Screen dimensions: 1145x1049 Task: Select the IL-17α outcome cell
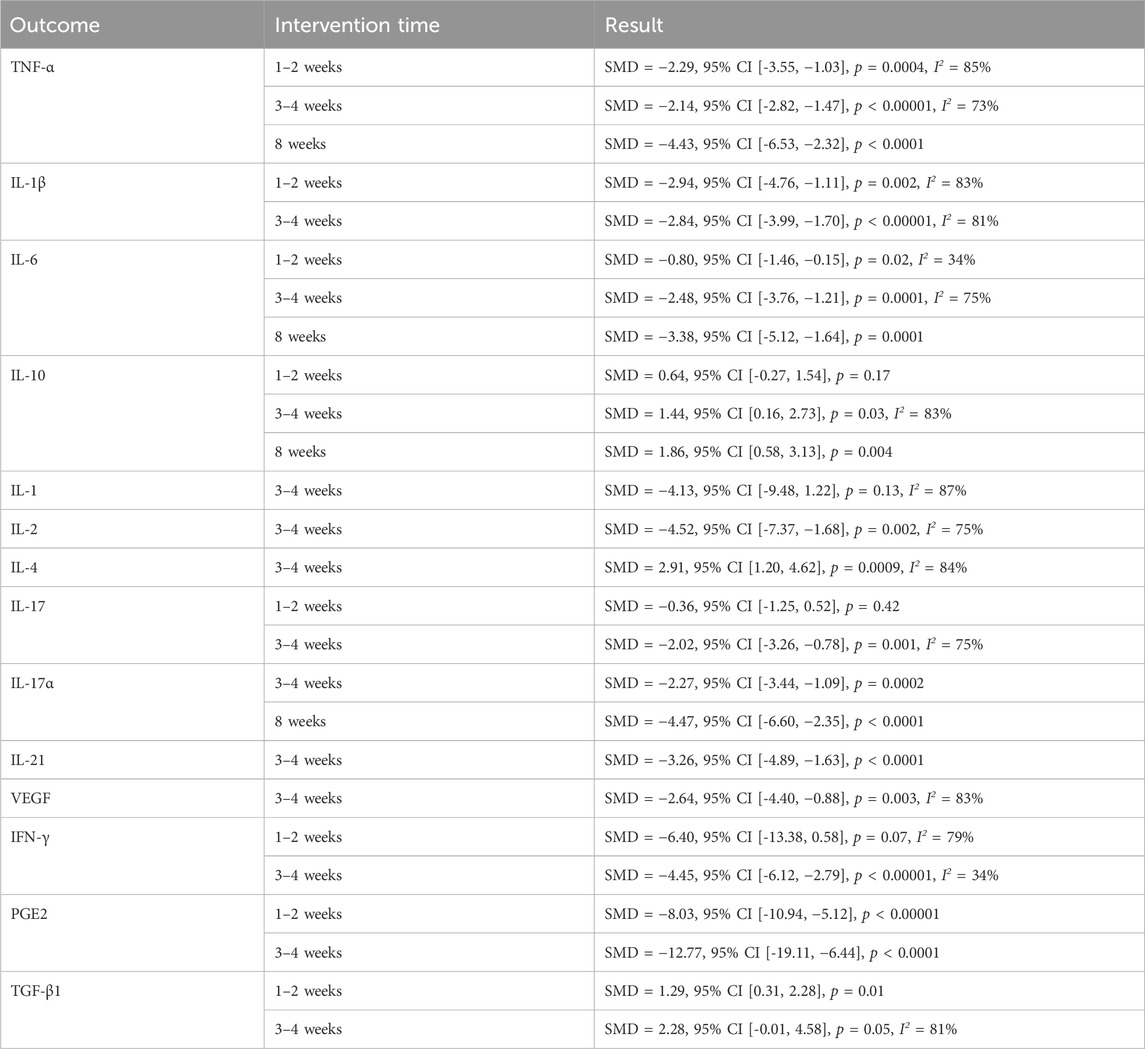point(131,702)
